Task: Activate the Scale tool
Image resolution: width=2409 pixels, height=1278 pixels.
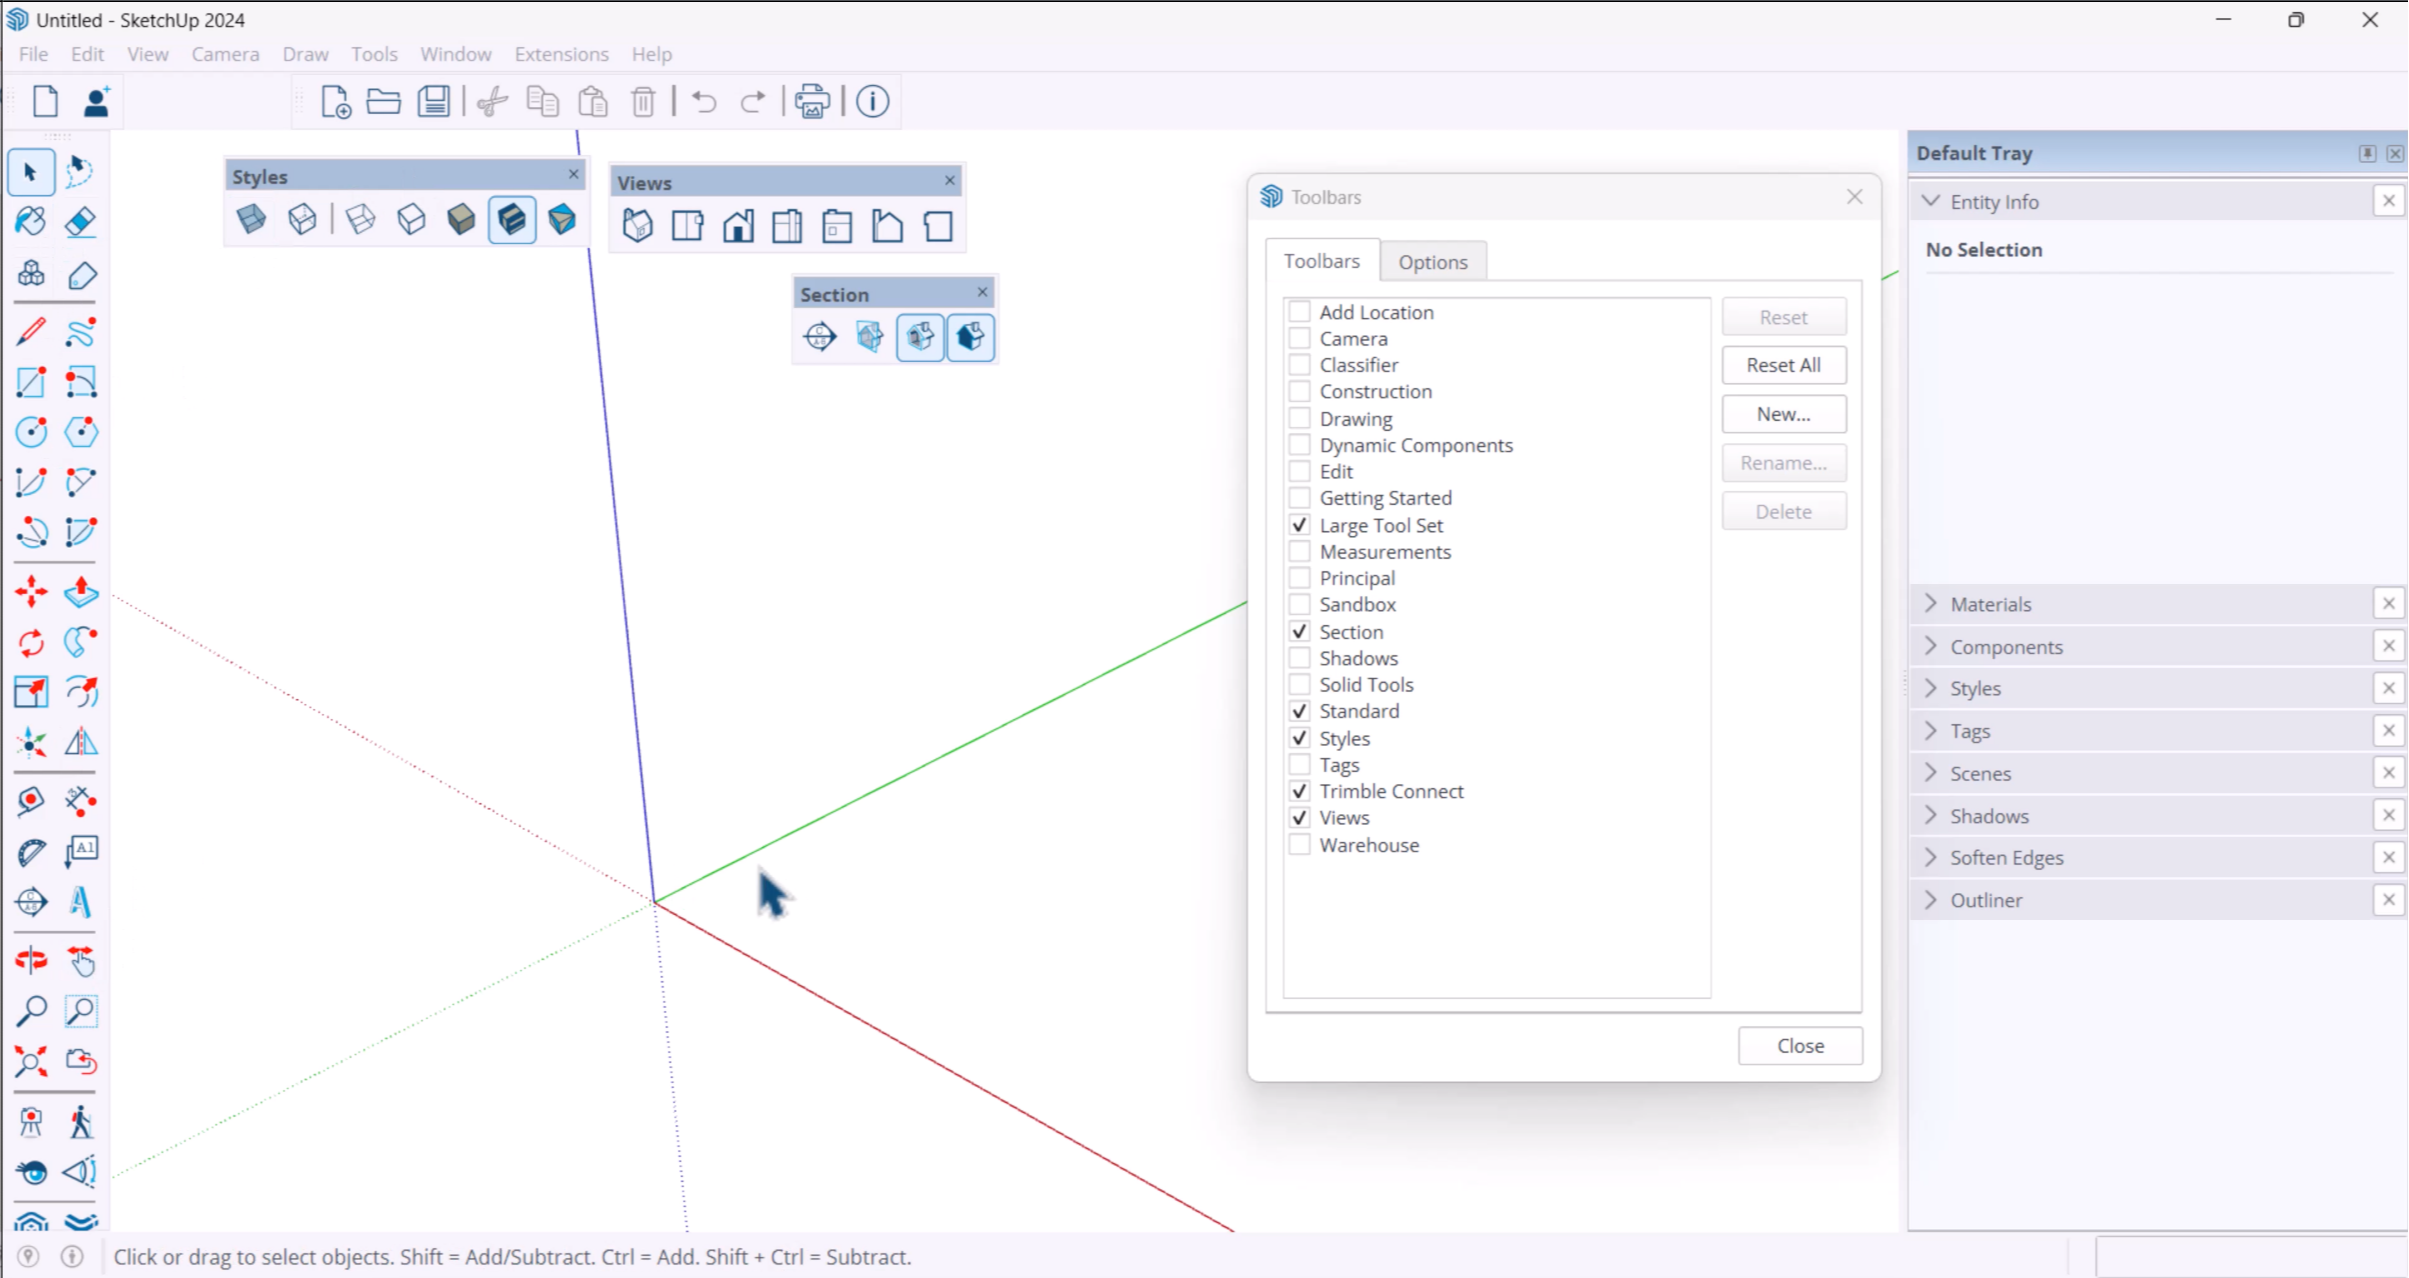Action: (30, 692)
